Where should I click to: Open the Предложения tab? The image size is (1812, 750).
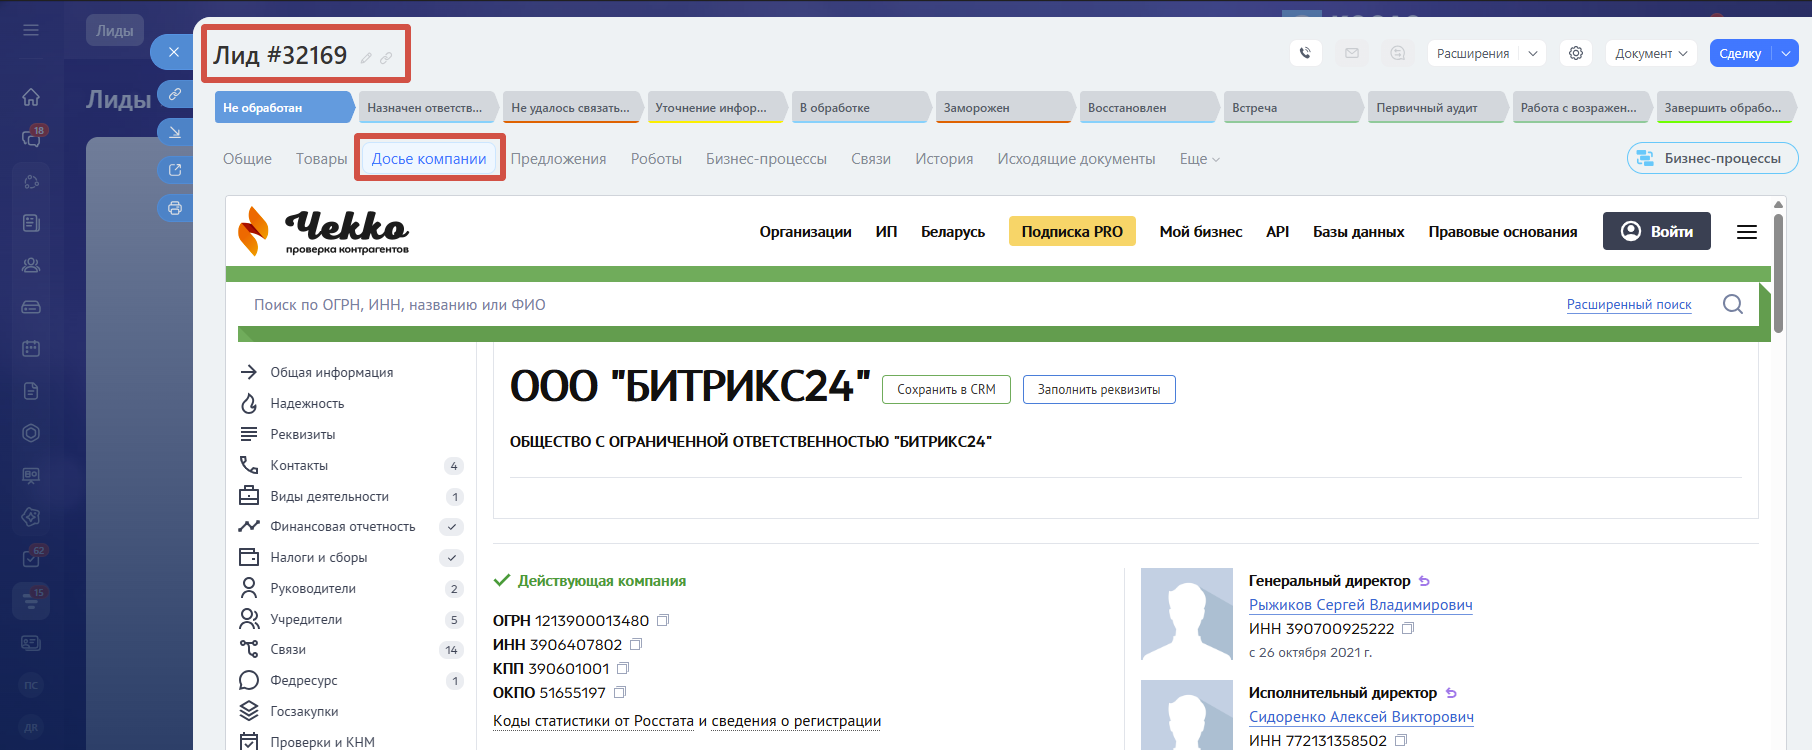pos(559,159)
